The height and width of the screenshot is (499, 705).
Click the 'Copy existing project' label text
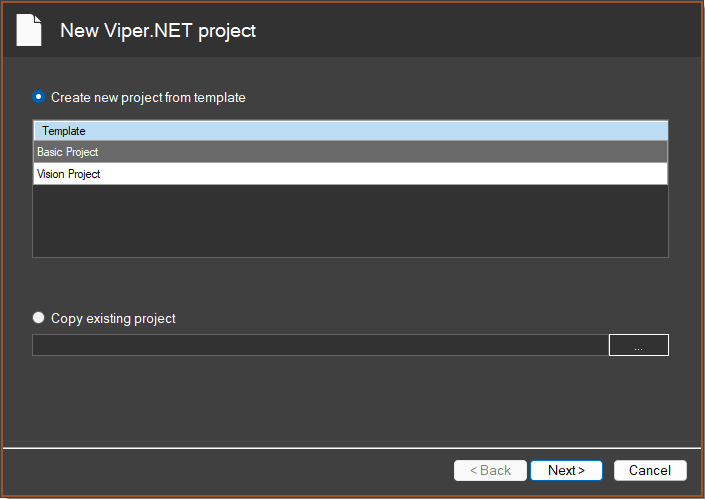coord(113,319)
